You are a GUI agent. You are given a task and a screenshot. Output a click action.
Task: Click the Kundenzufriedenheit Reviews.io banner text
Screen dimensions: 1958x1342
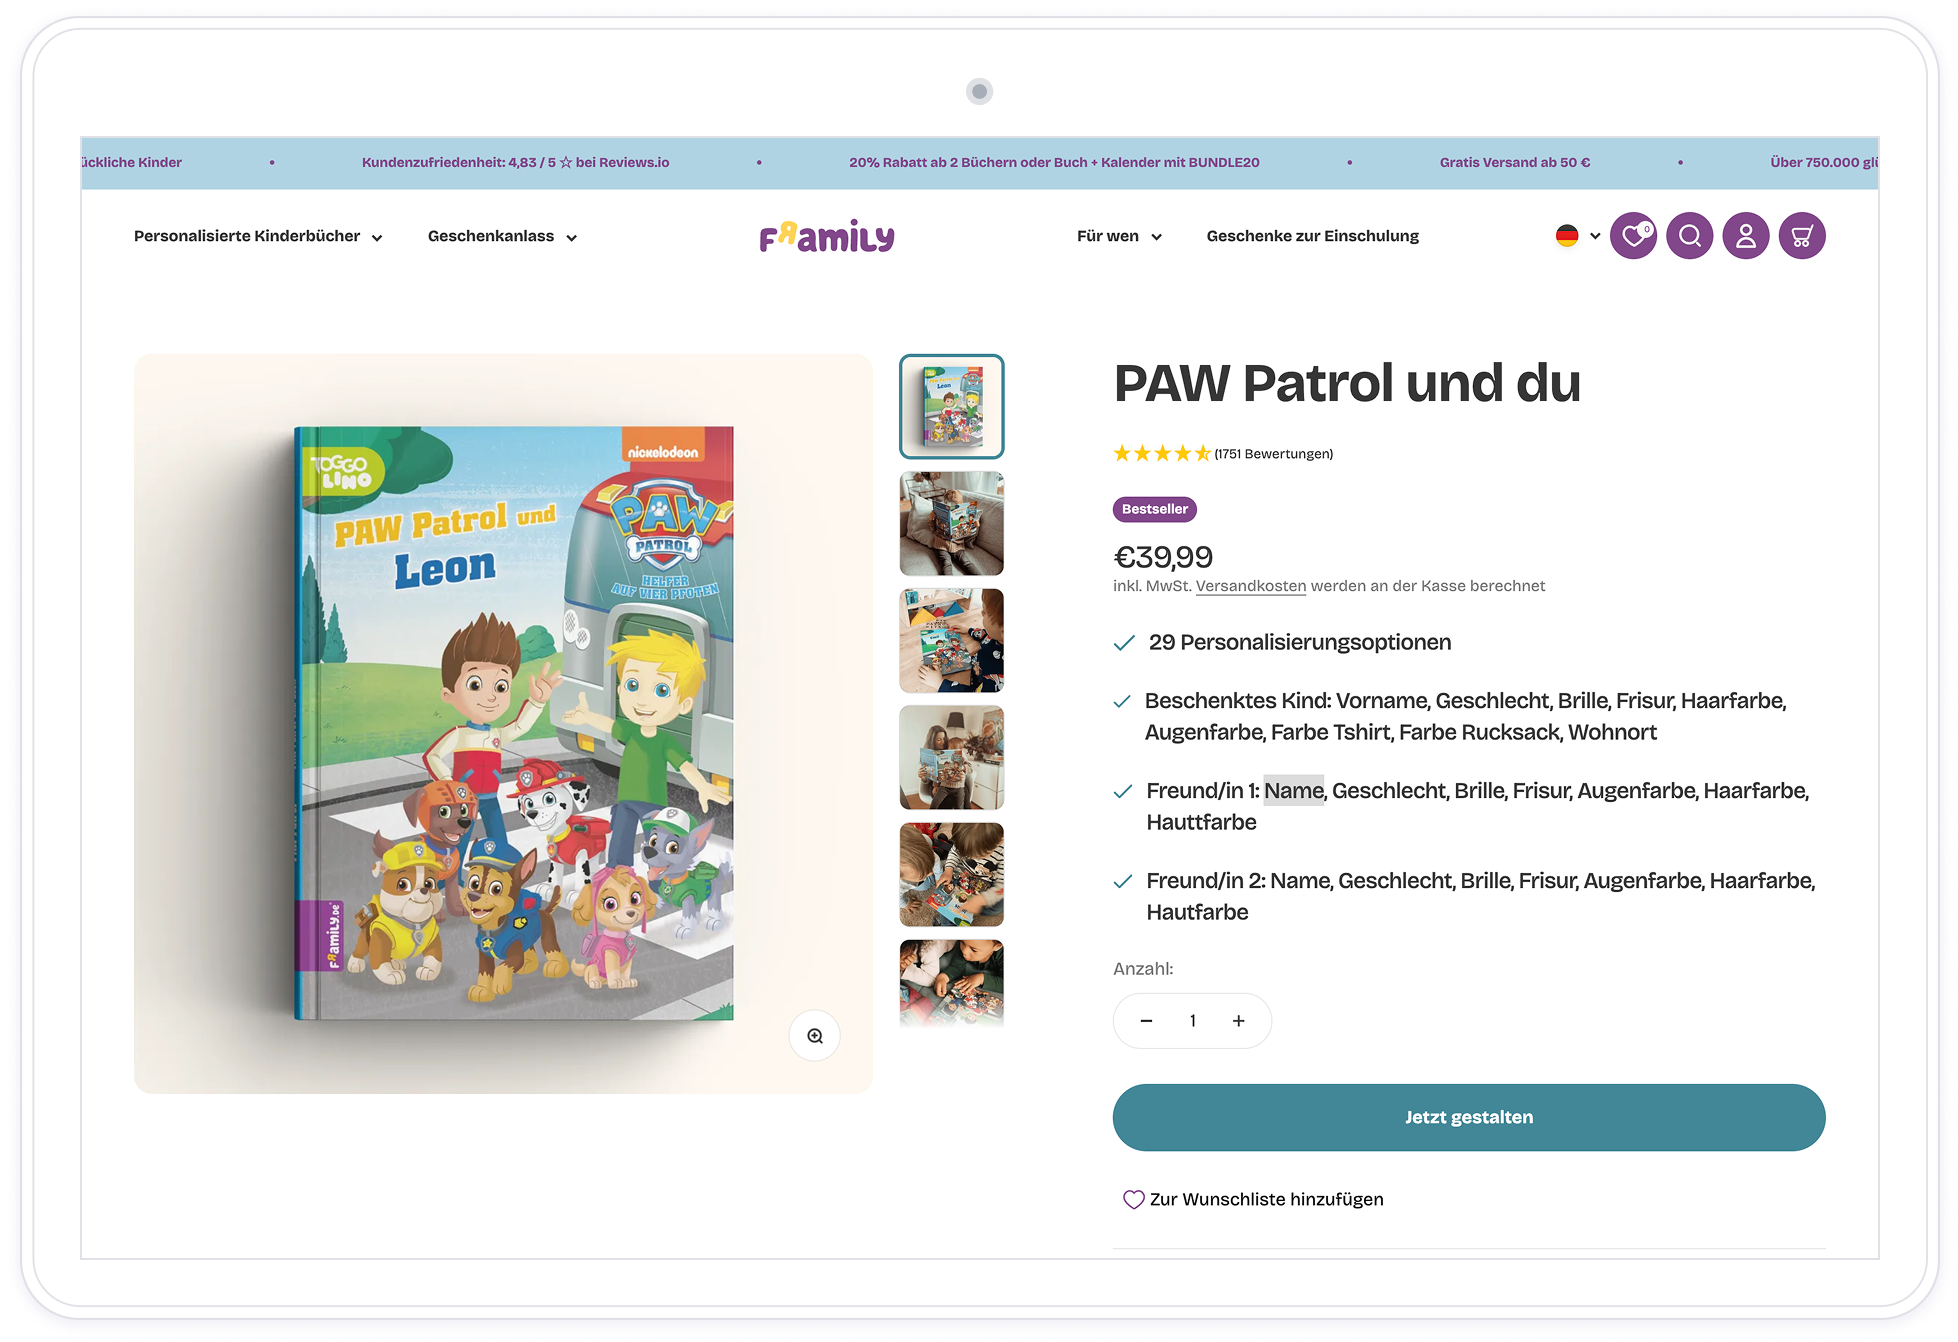516,162
